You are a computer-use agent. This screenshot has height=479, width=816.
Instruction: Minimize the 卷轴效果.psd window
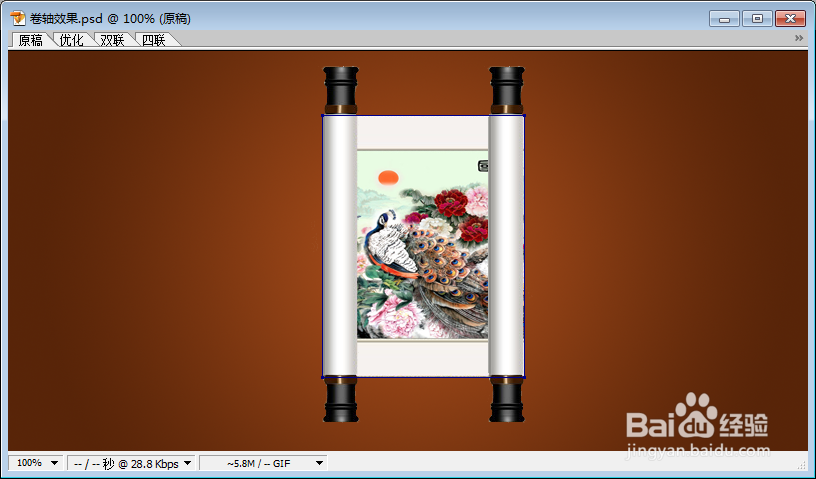click(x=724, y=19)
